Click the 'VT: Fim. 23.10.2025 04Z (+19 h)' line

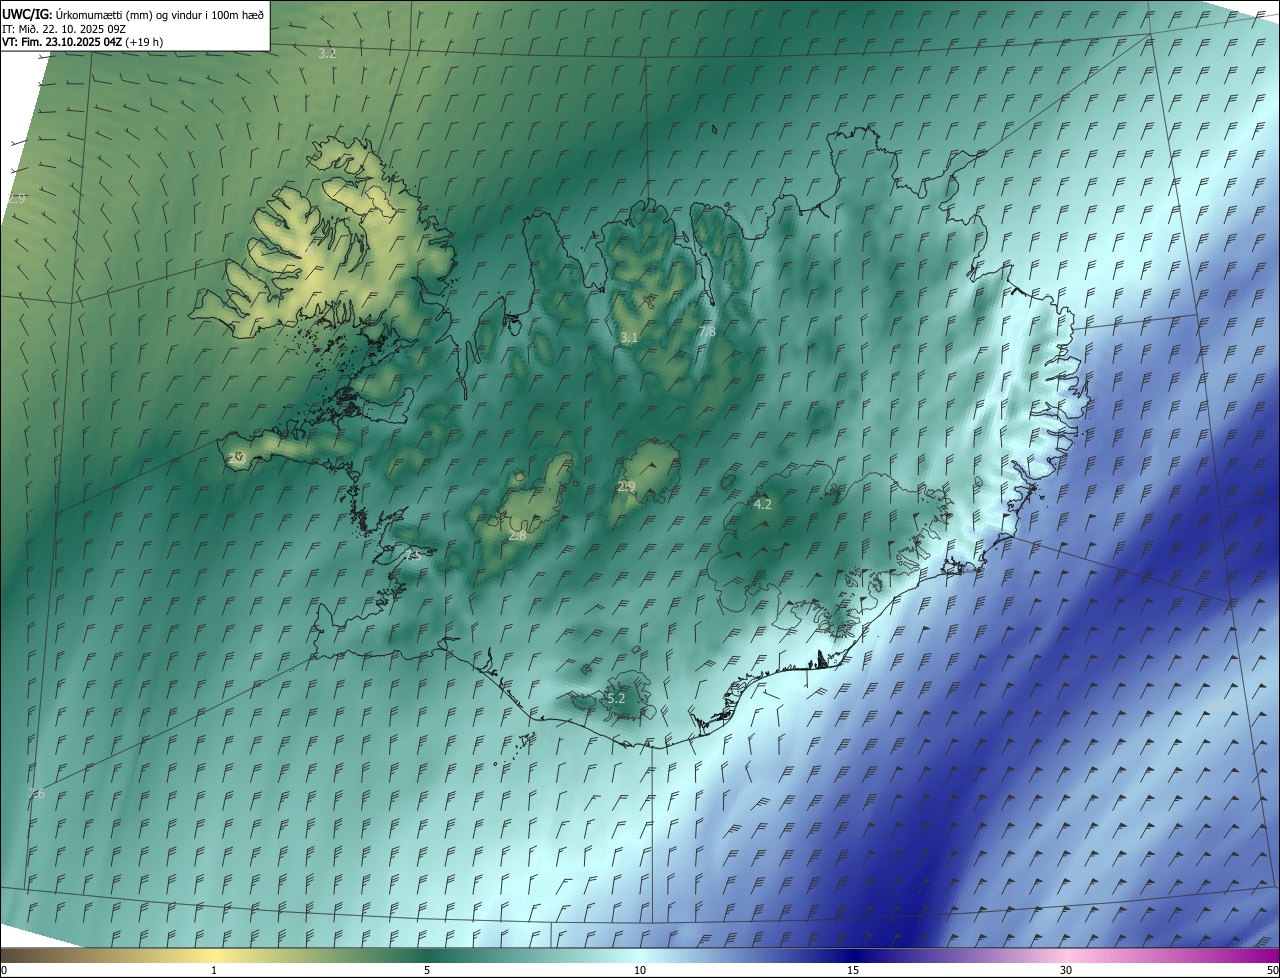82,42
